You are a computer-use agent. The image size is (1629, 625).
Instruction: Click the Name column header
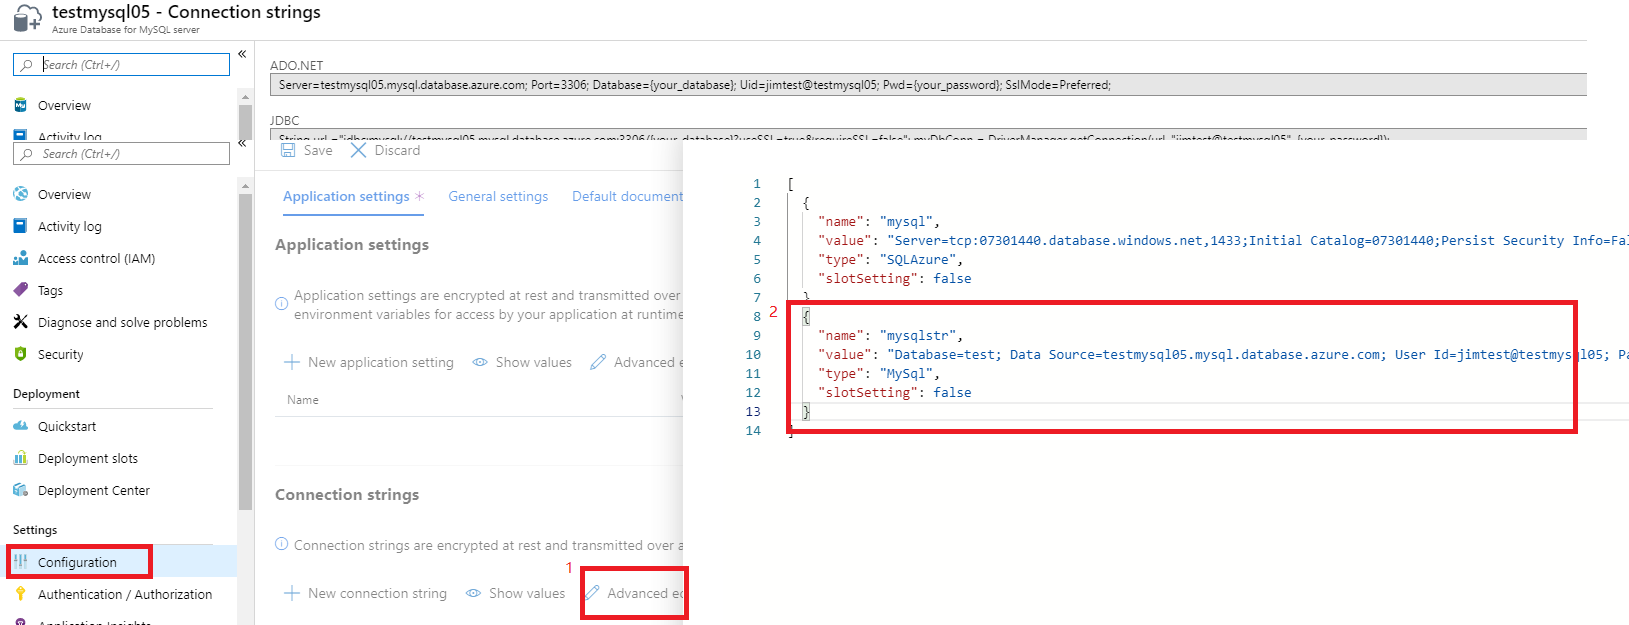coord(303,400)
